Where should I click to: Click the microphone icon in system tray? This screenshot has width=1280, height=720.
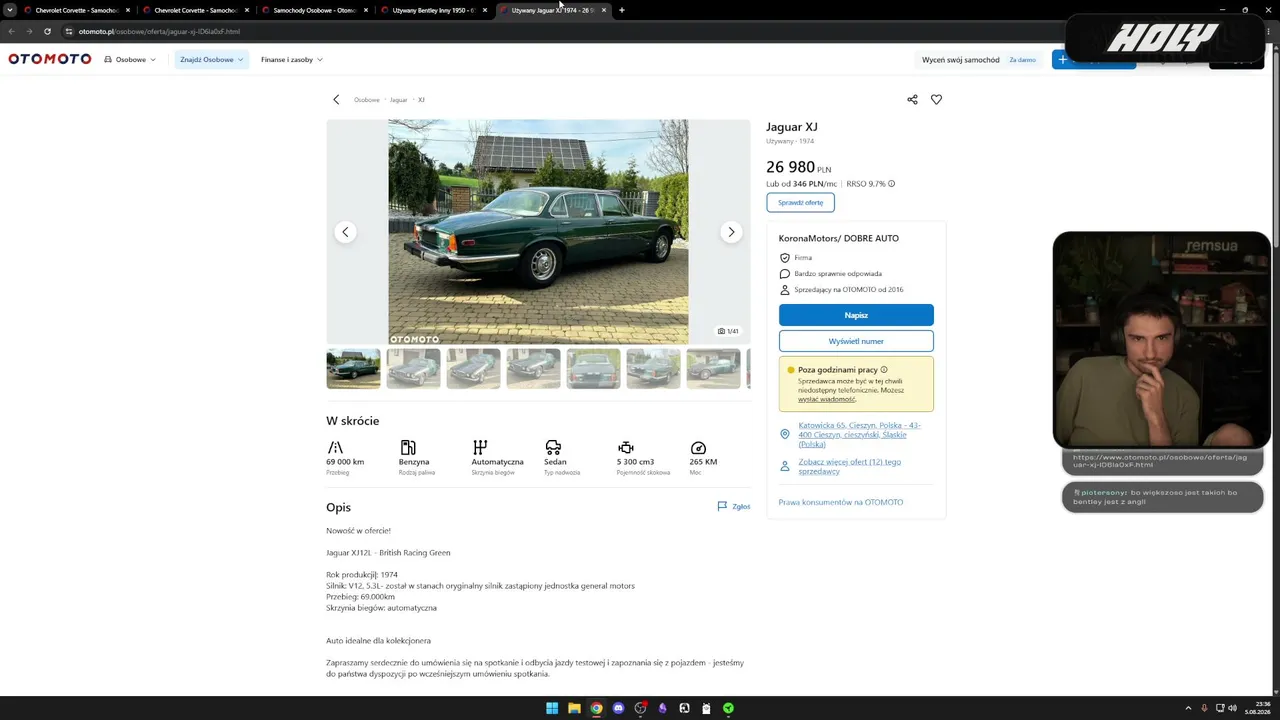[1204, 708]
